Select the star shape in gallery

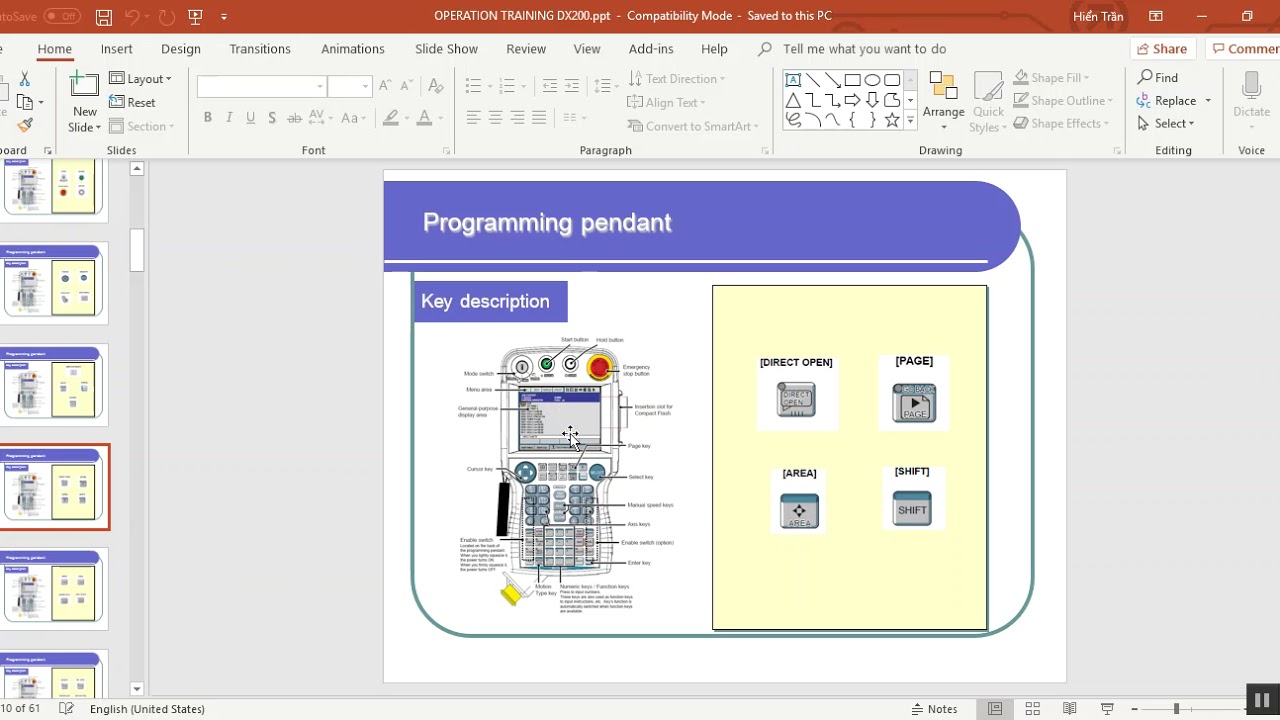[892, 120]
